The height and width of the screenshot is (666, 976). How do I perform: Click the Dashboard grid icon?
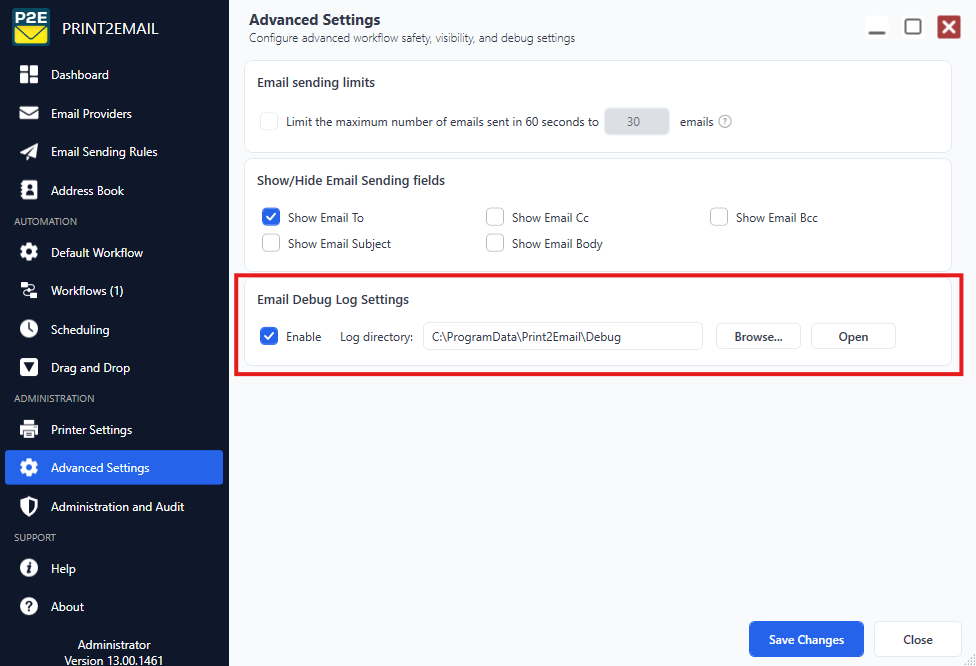pos(29,75)
